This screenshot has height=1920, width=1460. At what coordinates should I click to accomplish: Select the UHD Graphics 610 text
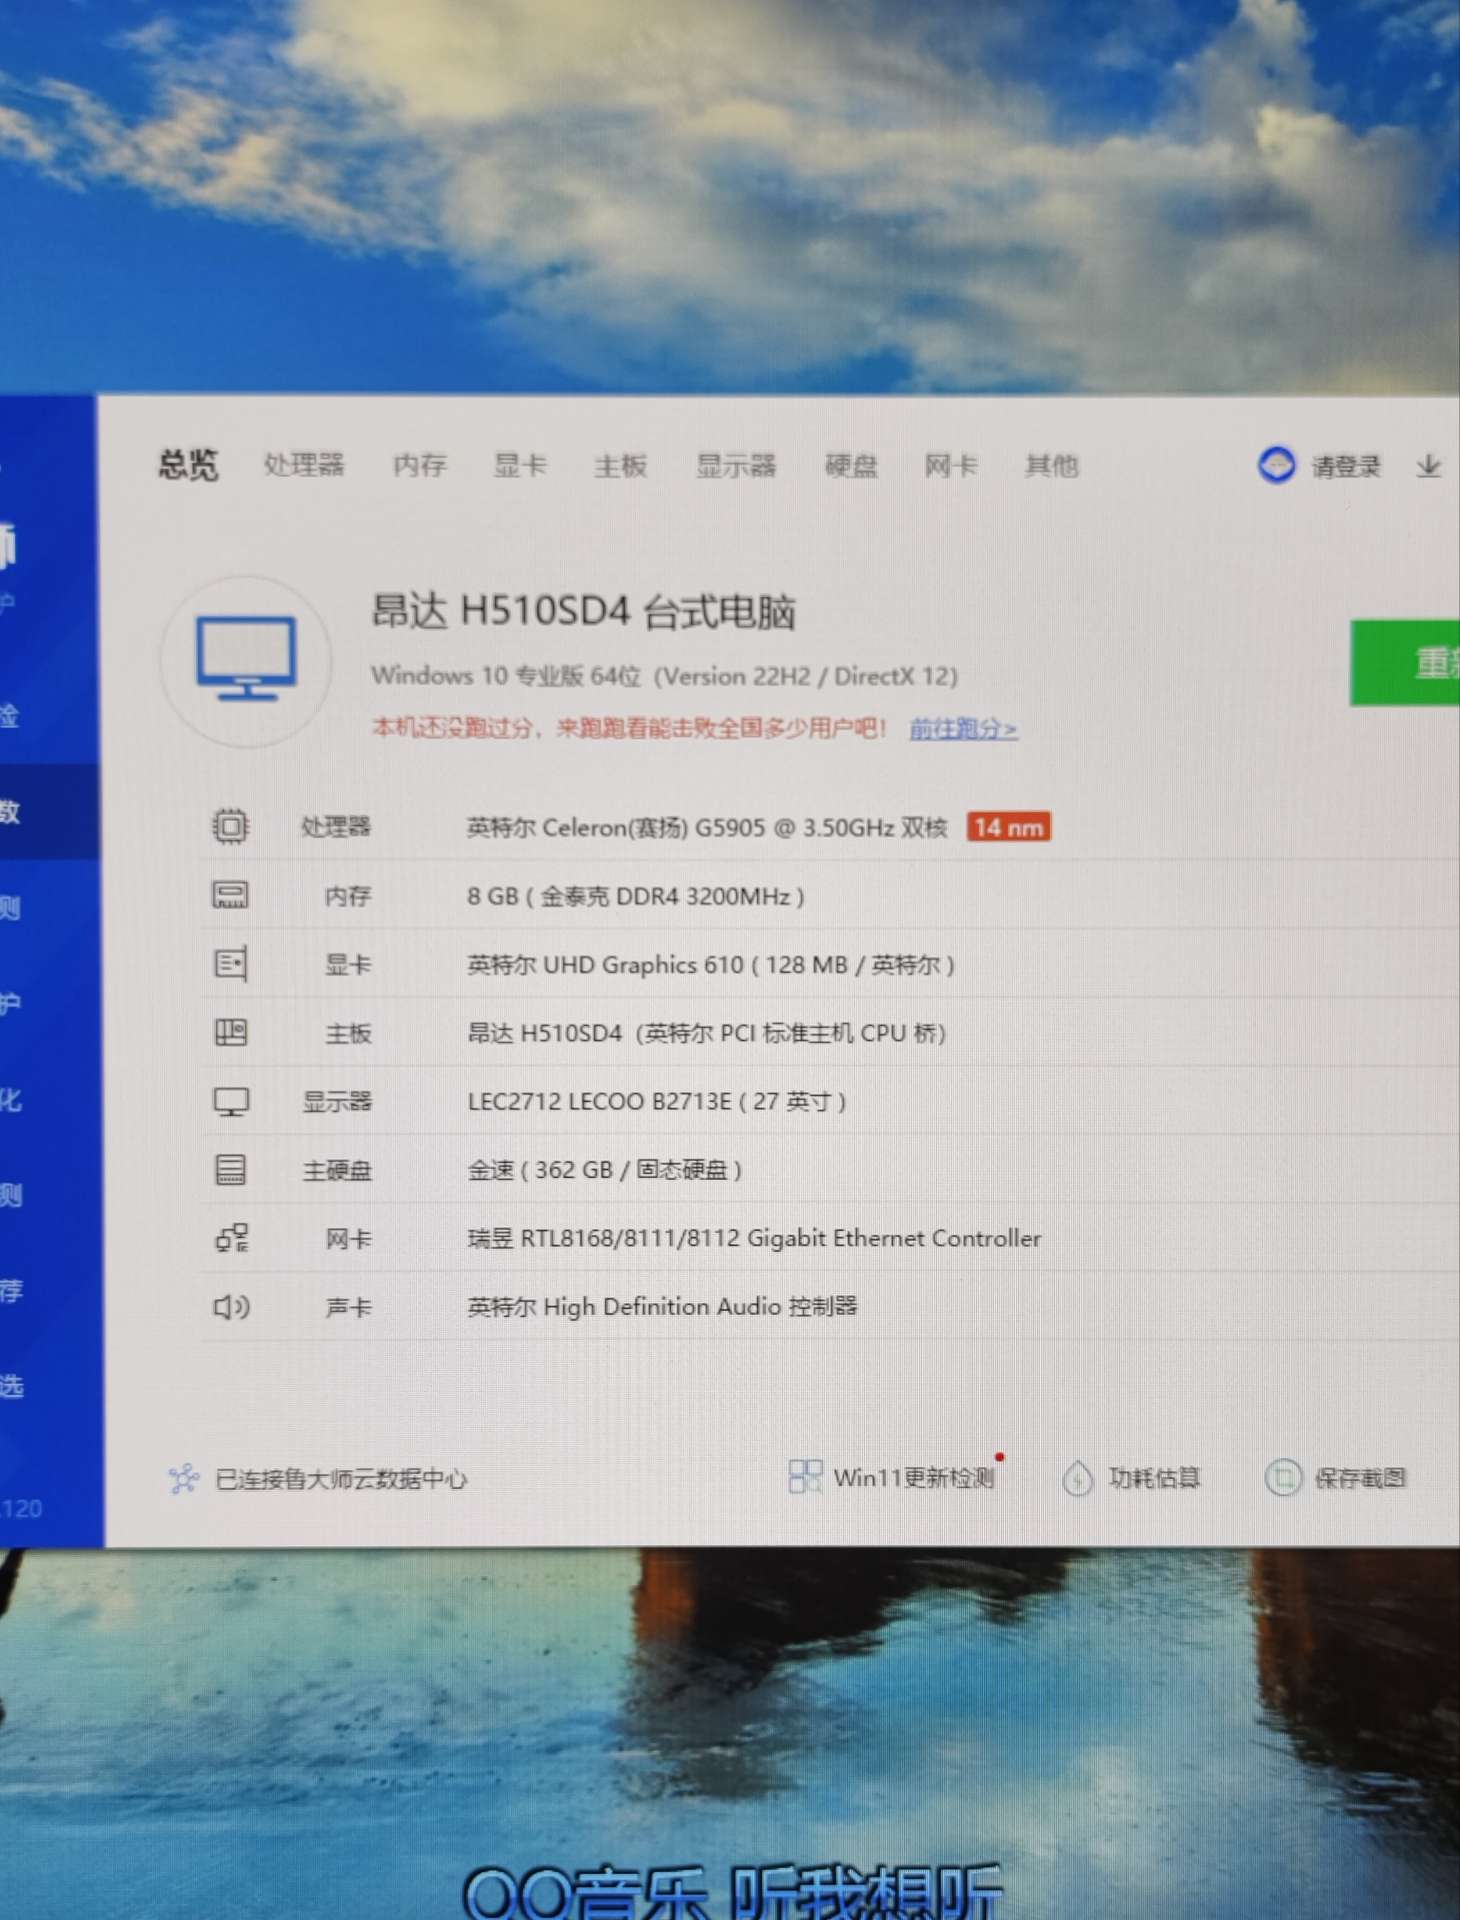coord(711,965)
